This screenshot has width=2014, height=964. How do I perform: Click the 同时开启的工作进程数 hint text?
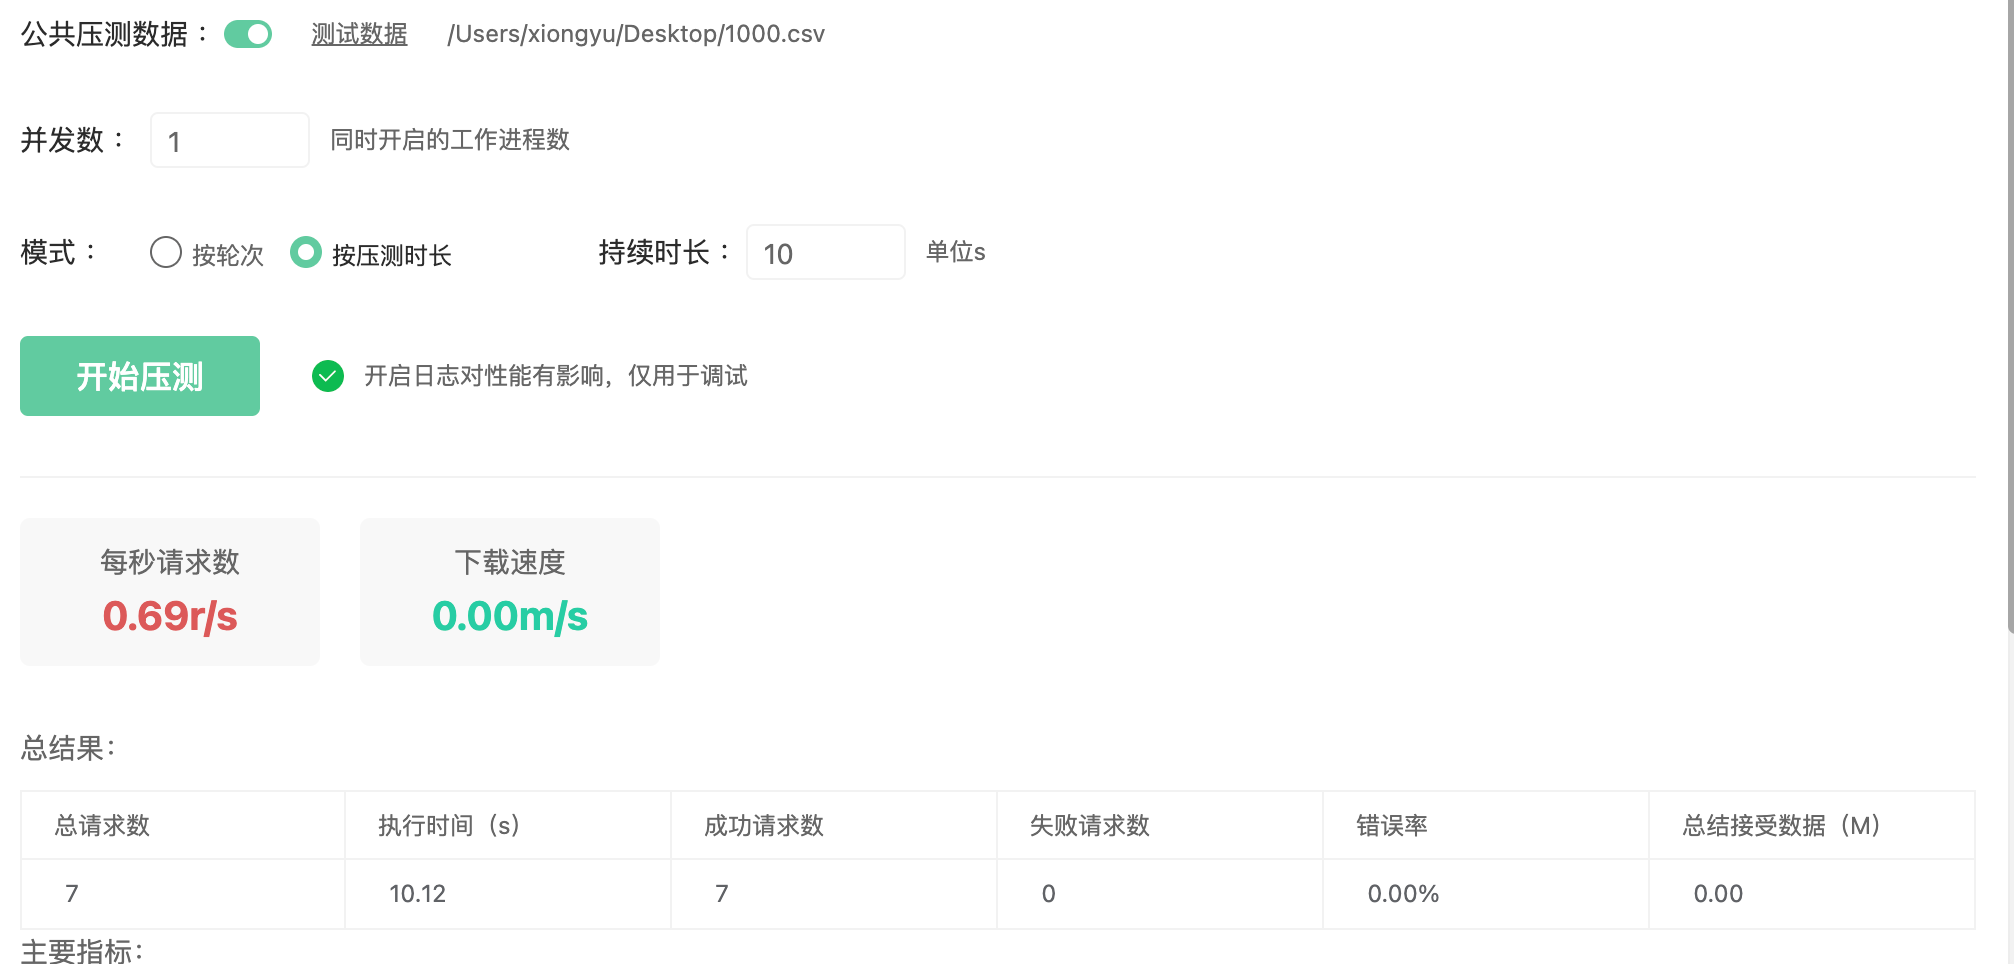450,140
